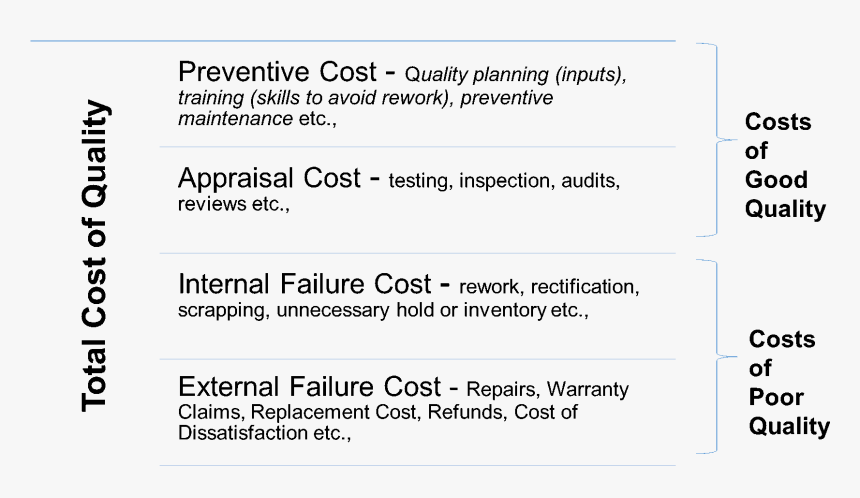Click the 'reviews etc.' text under Appraisal Cost

233,204
